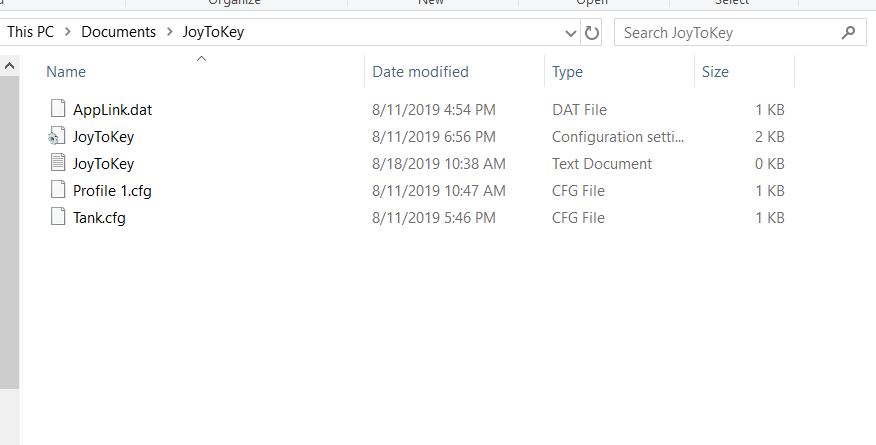Click inside the Search JoyToKey field
Viewport: 876px width, 445px height.
[726, 32]
